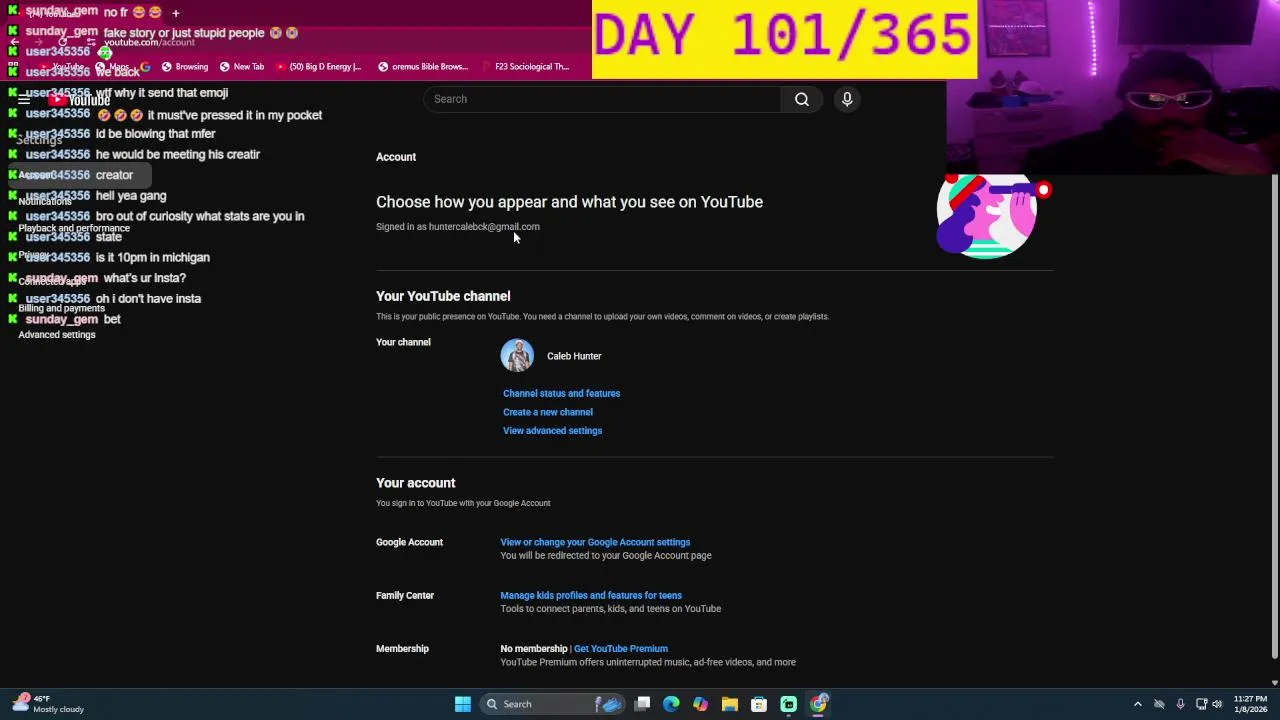Open the clock showing 11:27 PM

tap(1250, 704)
